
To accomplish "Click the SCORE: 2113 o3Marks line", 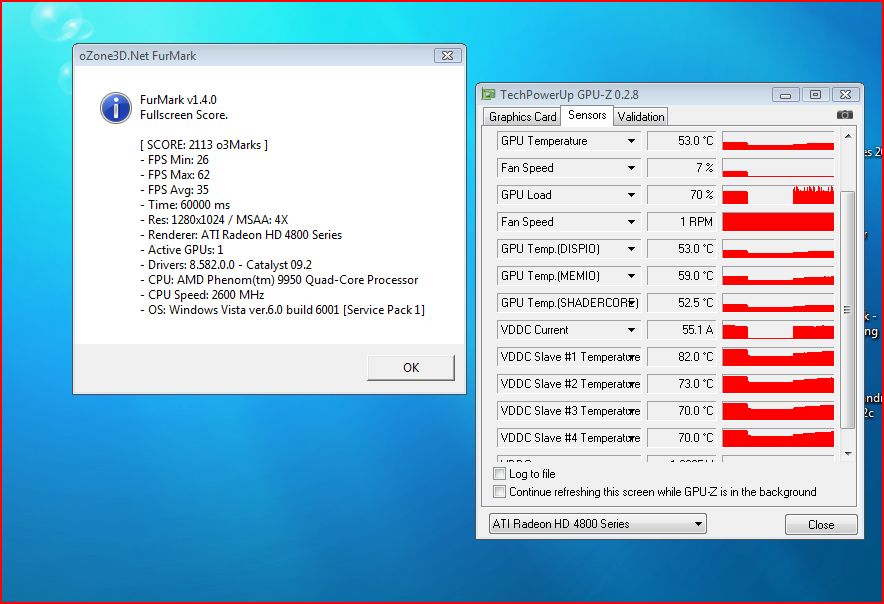I will [x=204, y=145].
